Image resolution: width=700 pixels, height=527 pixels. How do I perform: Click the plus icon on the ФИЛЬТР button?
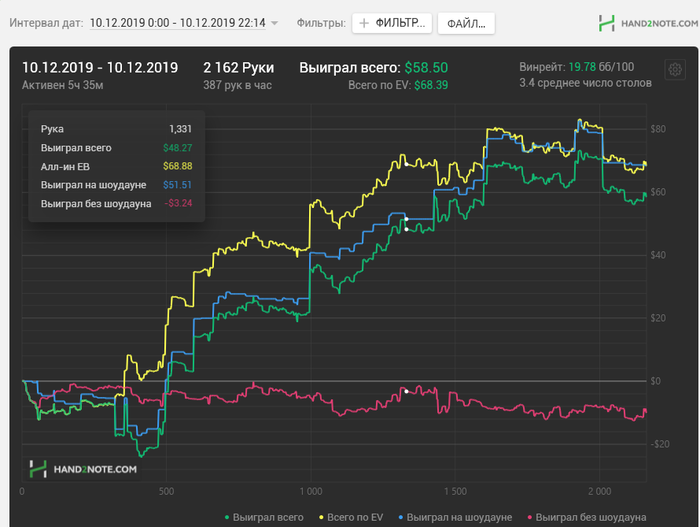[364, 23]
